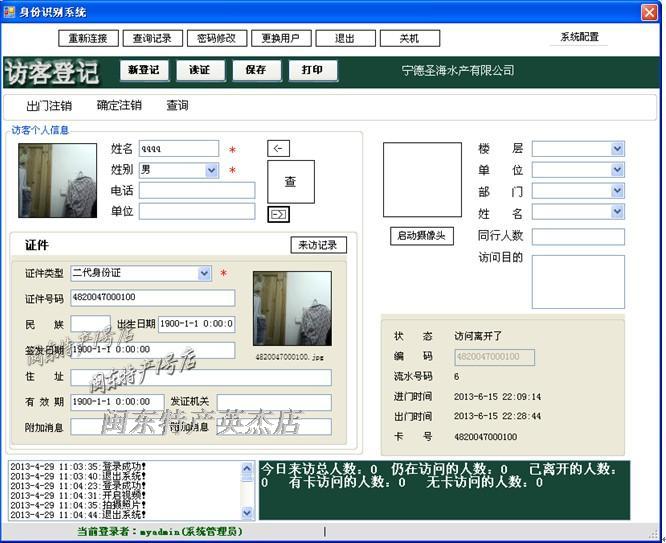The image size is (666, 543).
Task: Click 读证 toolbar button
Action: point(200,70)
